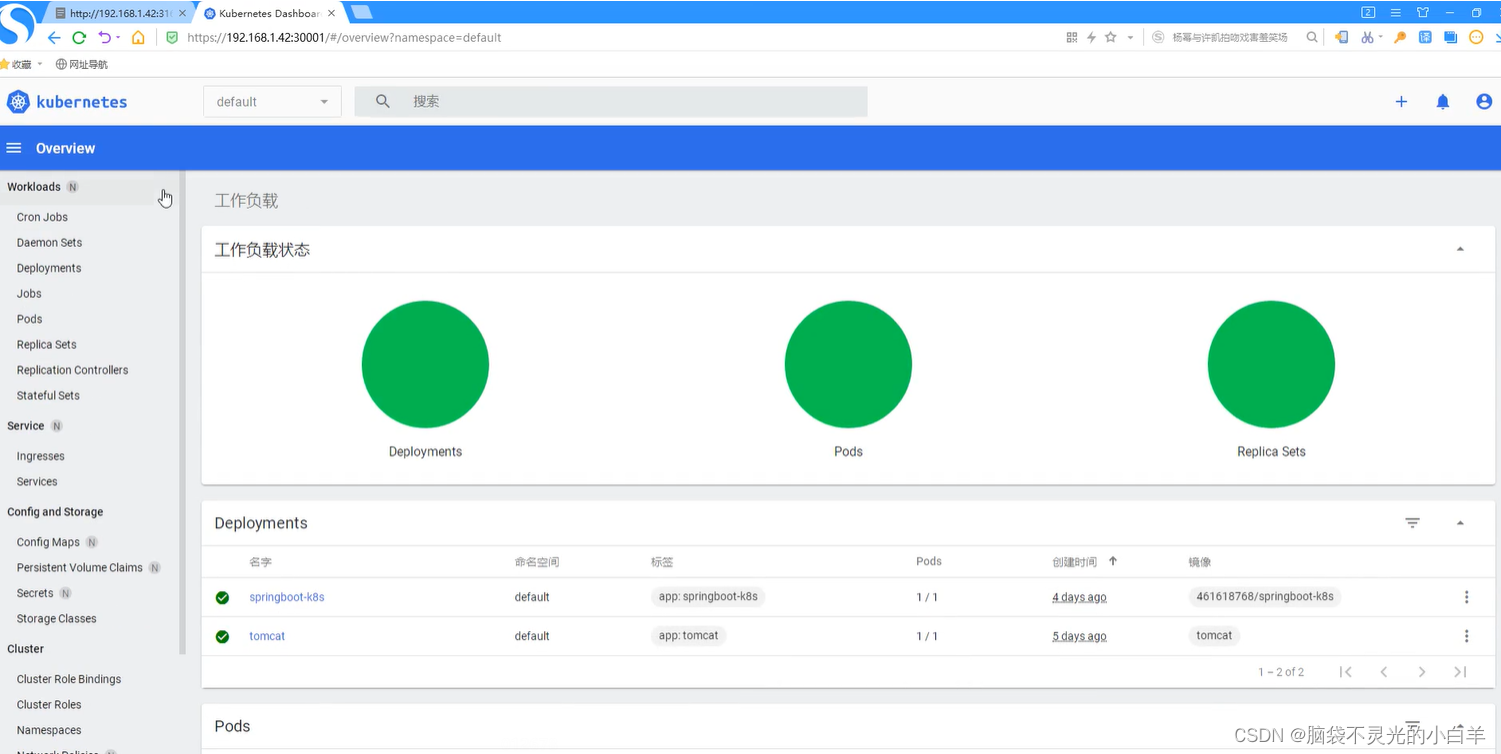The height and width of the screenshot is (754, 1501).
Task: Go to first page of Deployments
Action: point(1346,672)
